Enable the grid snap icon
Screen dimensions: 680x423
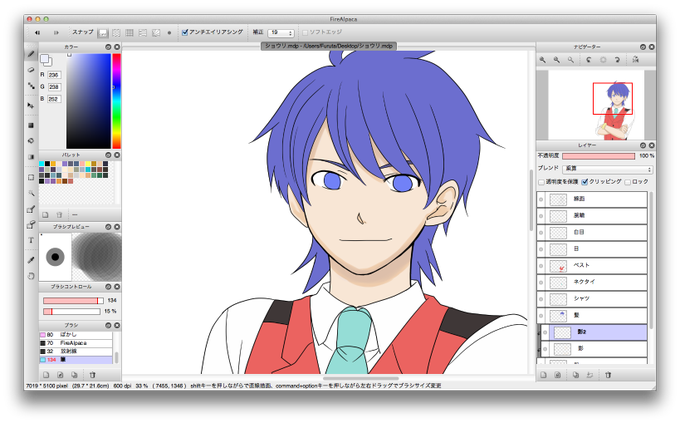129,33
